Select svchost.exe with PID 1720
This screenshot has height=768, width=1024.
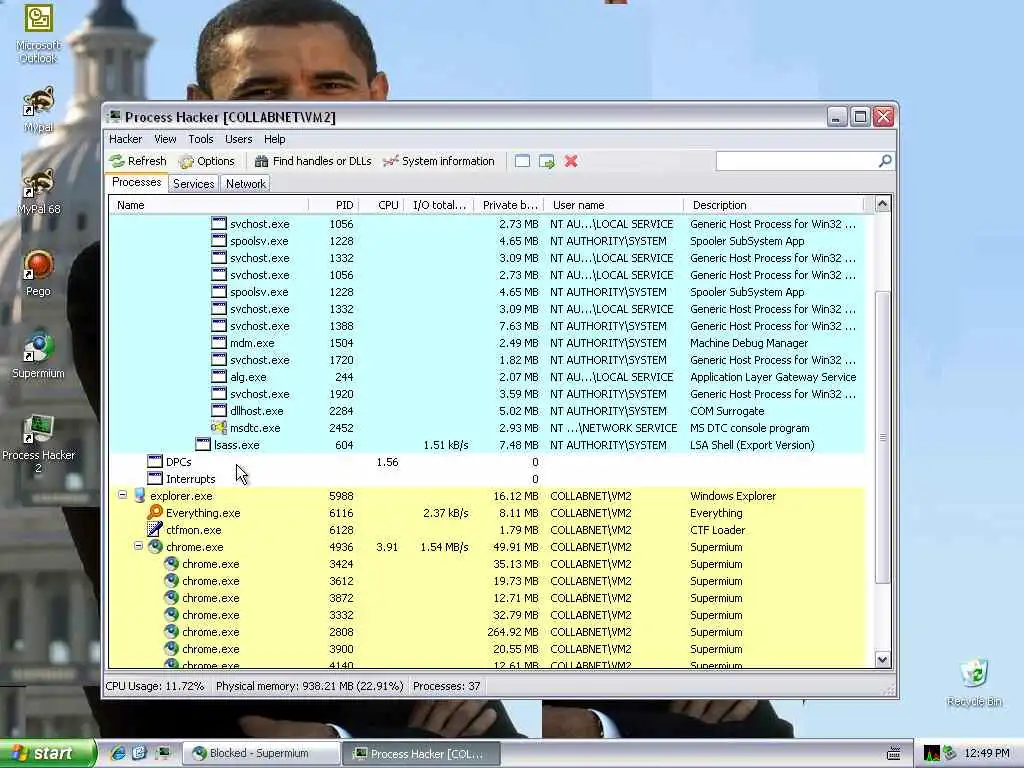pyautogui.click(x=487, y=360)
